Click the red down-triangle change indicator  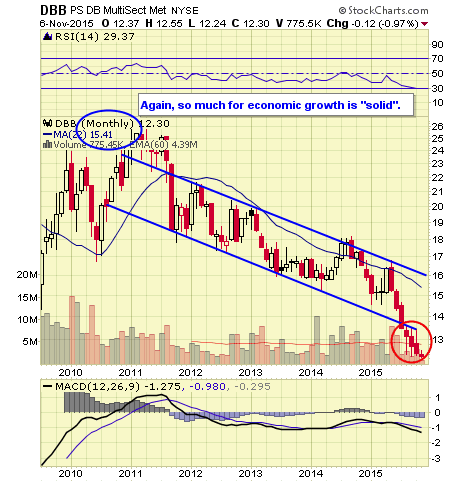point(425,24)
